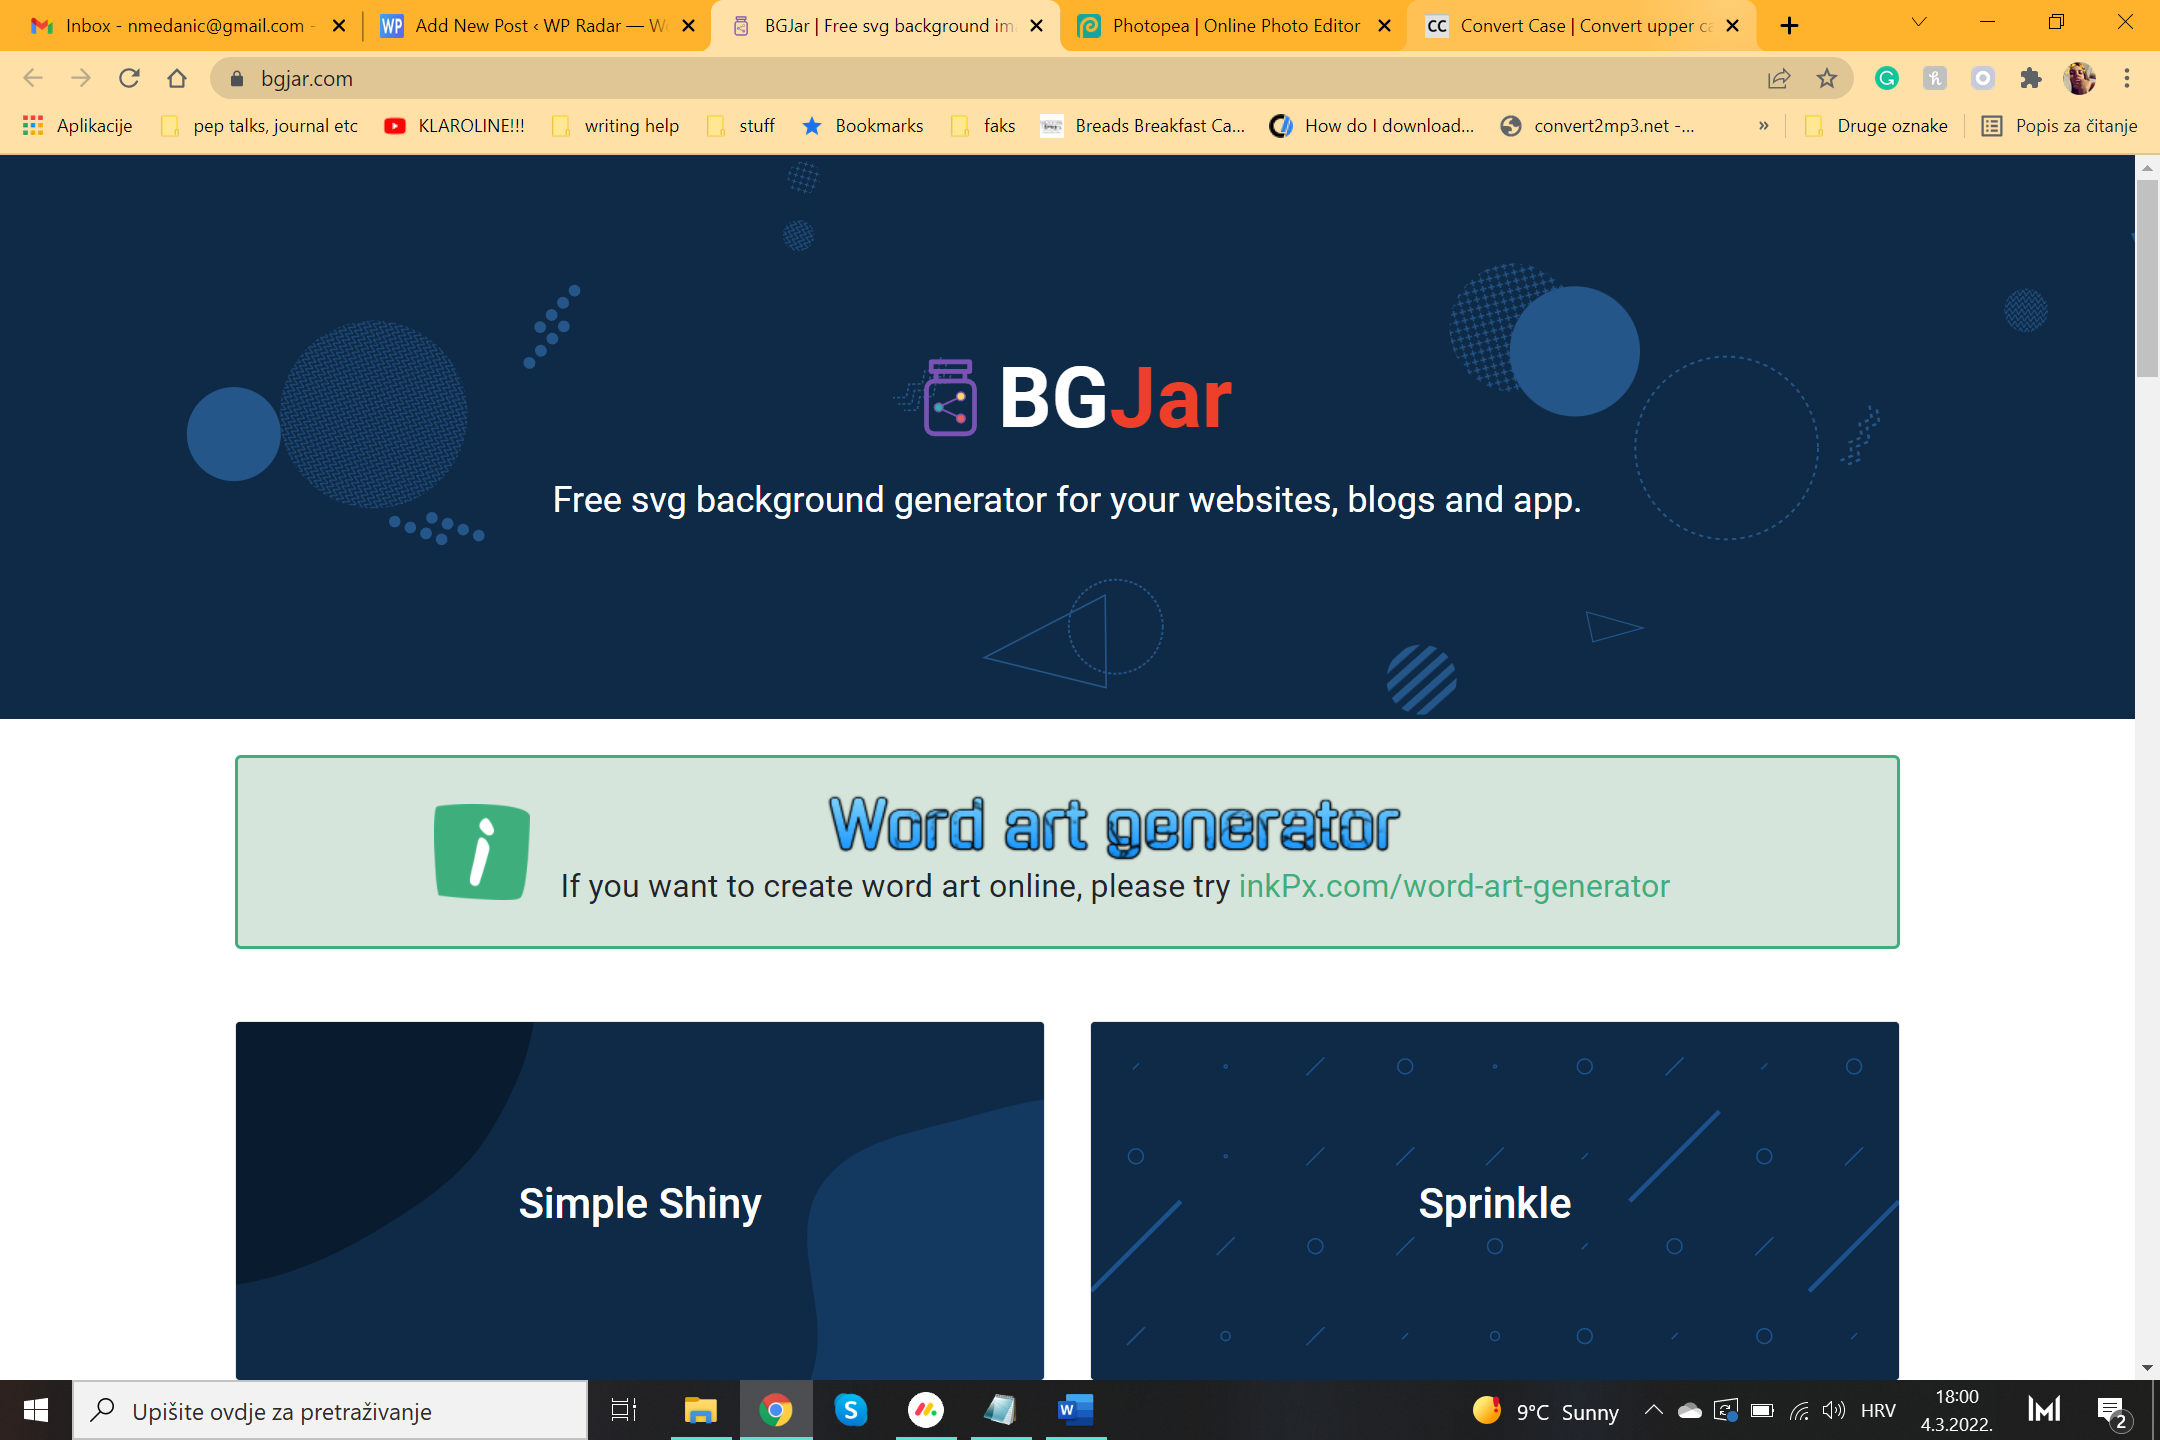The width and height of the screenshot is (2160, 1440).
Task: Expand hidden bookmarks chevron
Action: [x=1764, y=126]
